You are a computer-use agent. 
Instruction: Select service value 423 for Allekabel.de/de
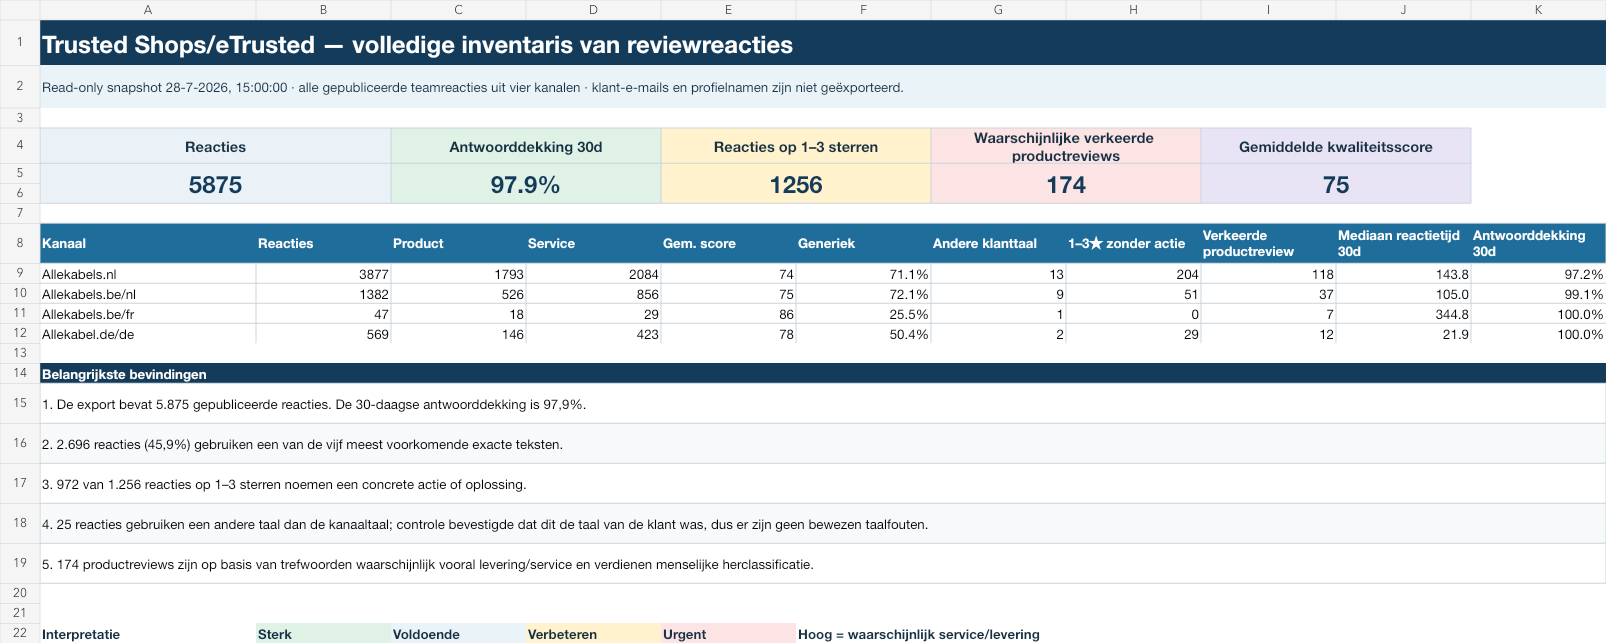[593, 334]
